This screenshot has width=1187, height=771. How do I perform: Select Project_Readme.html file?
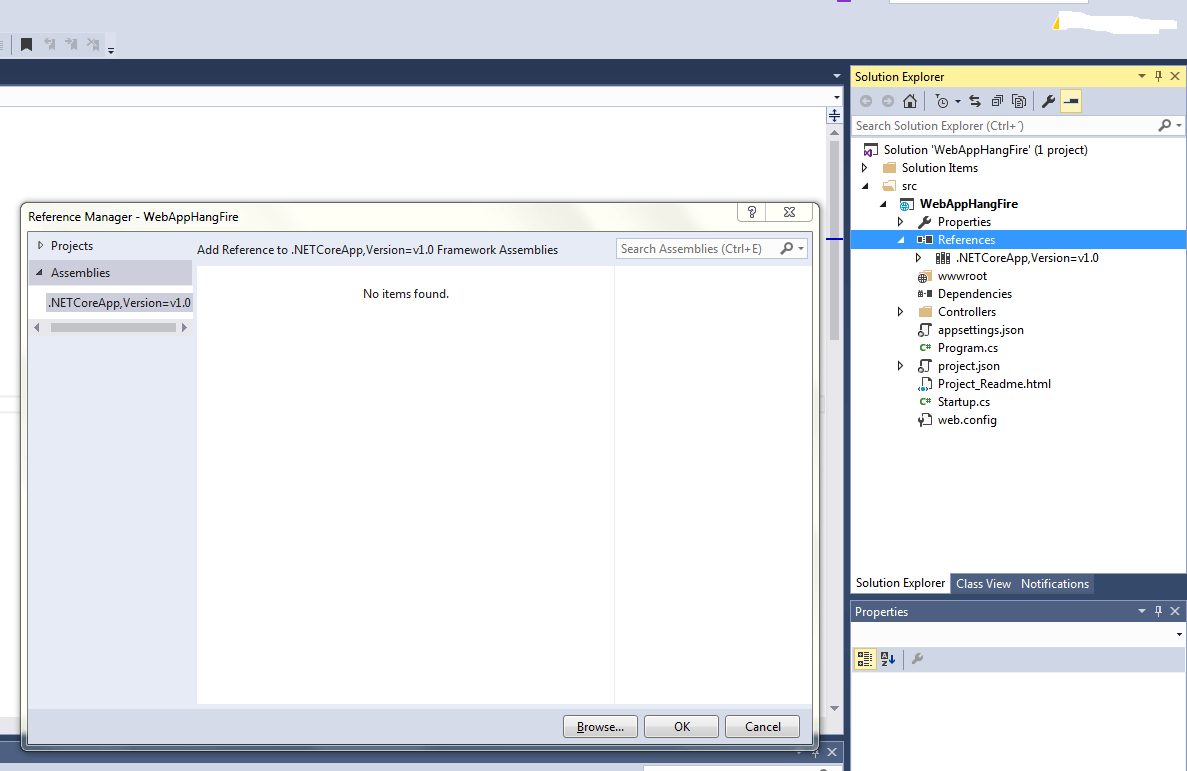(x=994, y=384)
